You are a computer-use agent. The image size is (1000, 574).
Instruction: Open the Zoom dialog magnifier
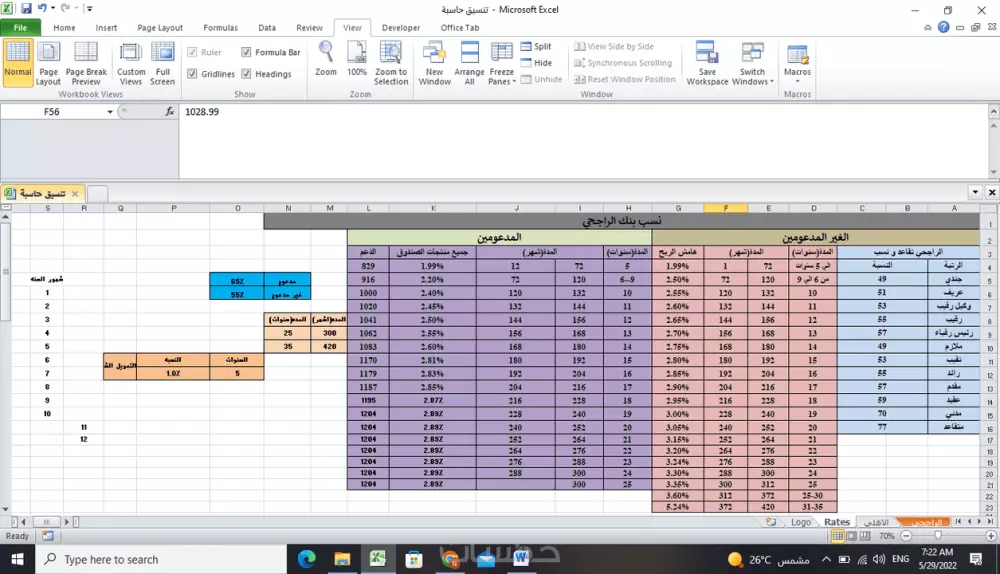326,59
